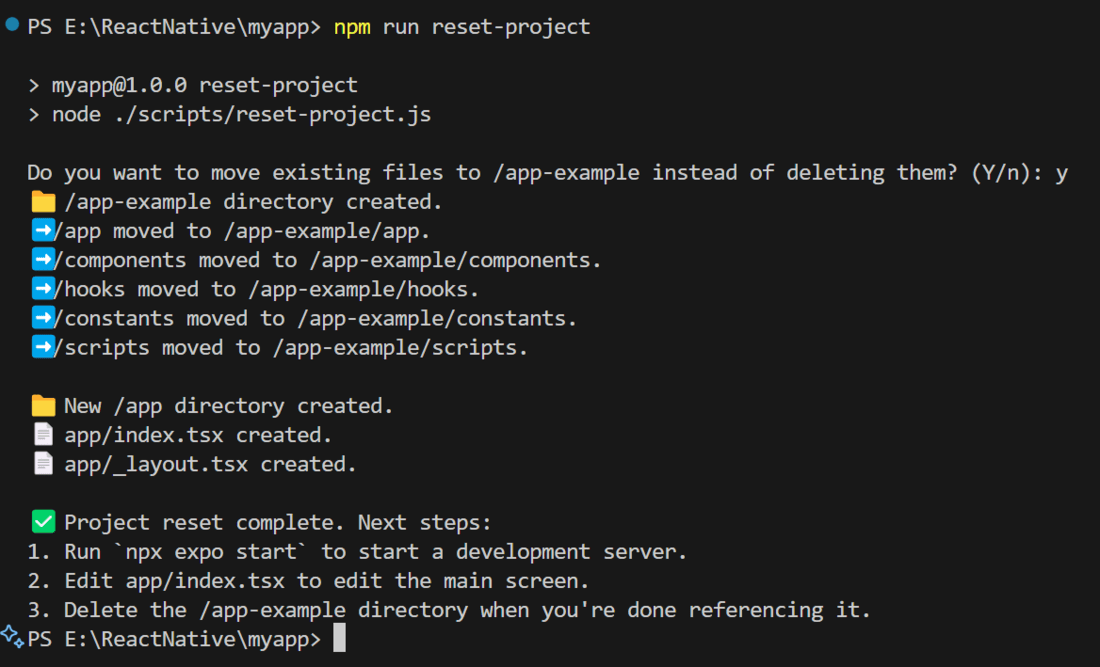
Task: Click the sparkle icon beside the last prompt
Action: 12,635
